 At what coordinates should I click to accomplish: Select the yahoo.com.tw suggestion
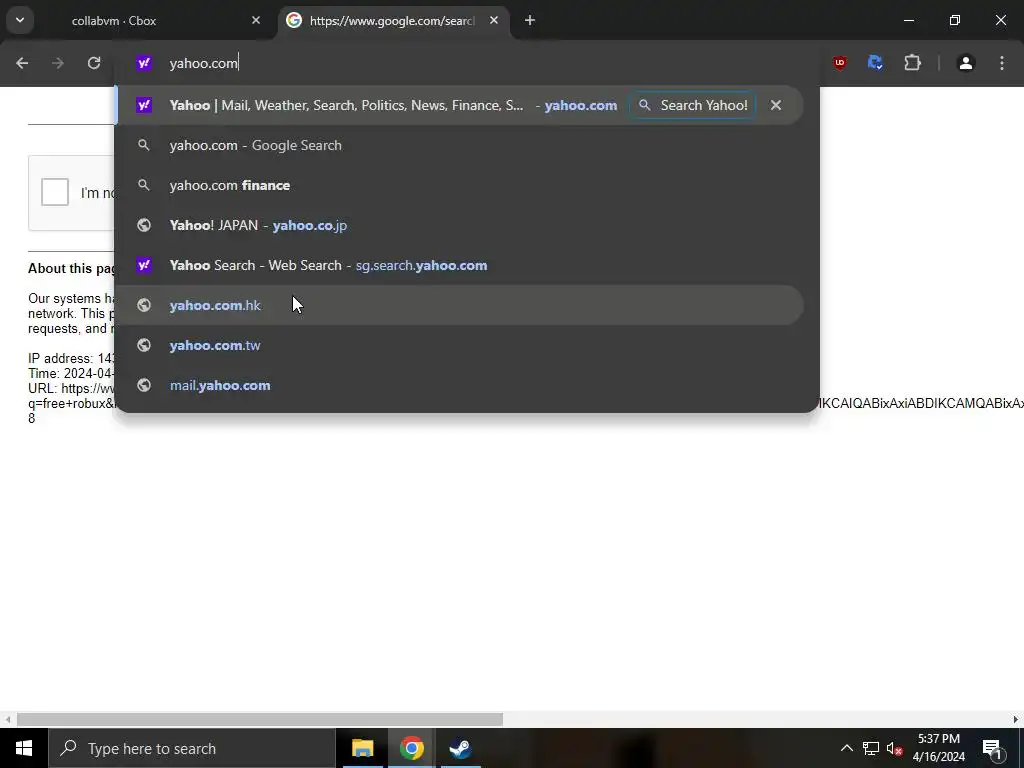[460, 345]
